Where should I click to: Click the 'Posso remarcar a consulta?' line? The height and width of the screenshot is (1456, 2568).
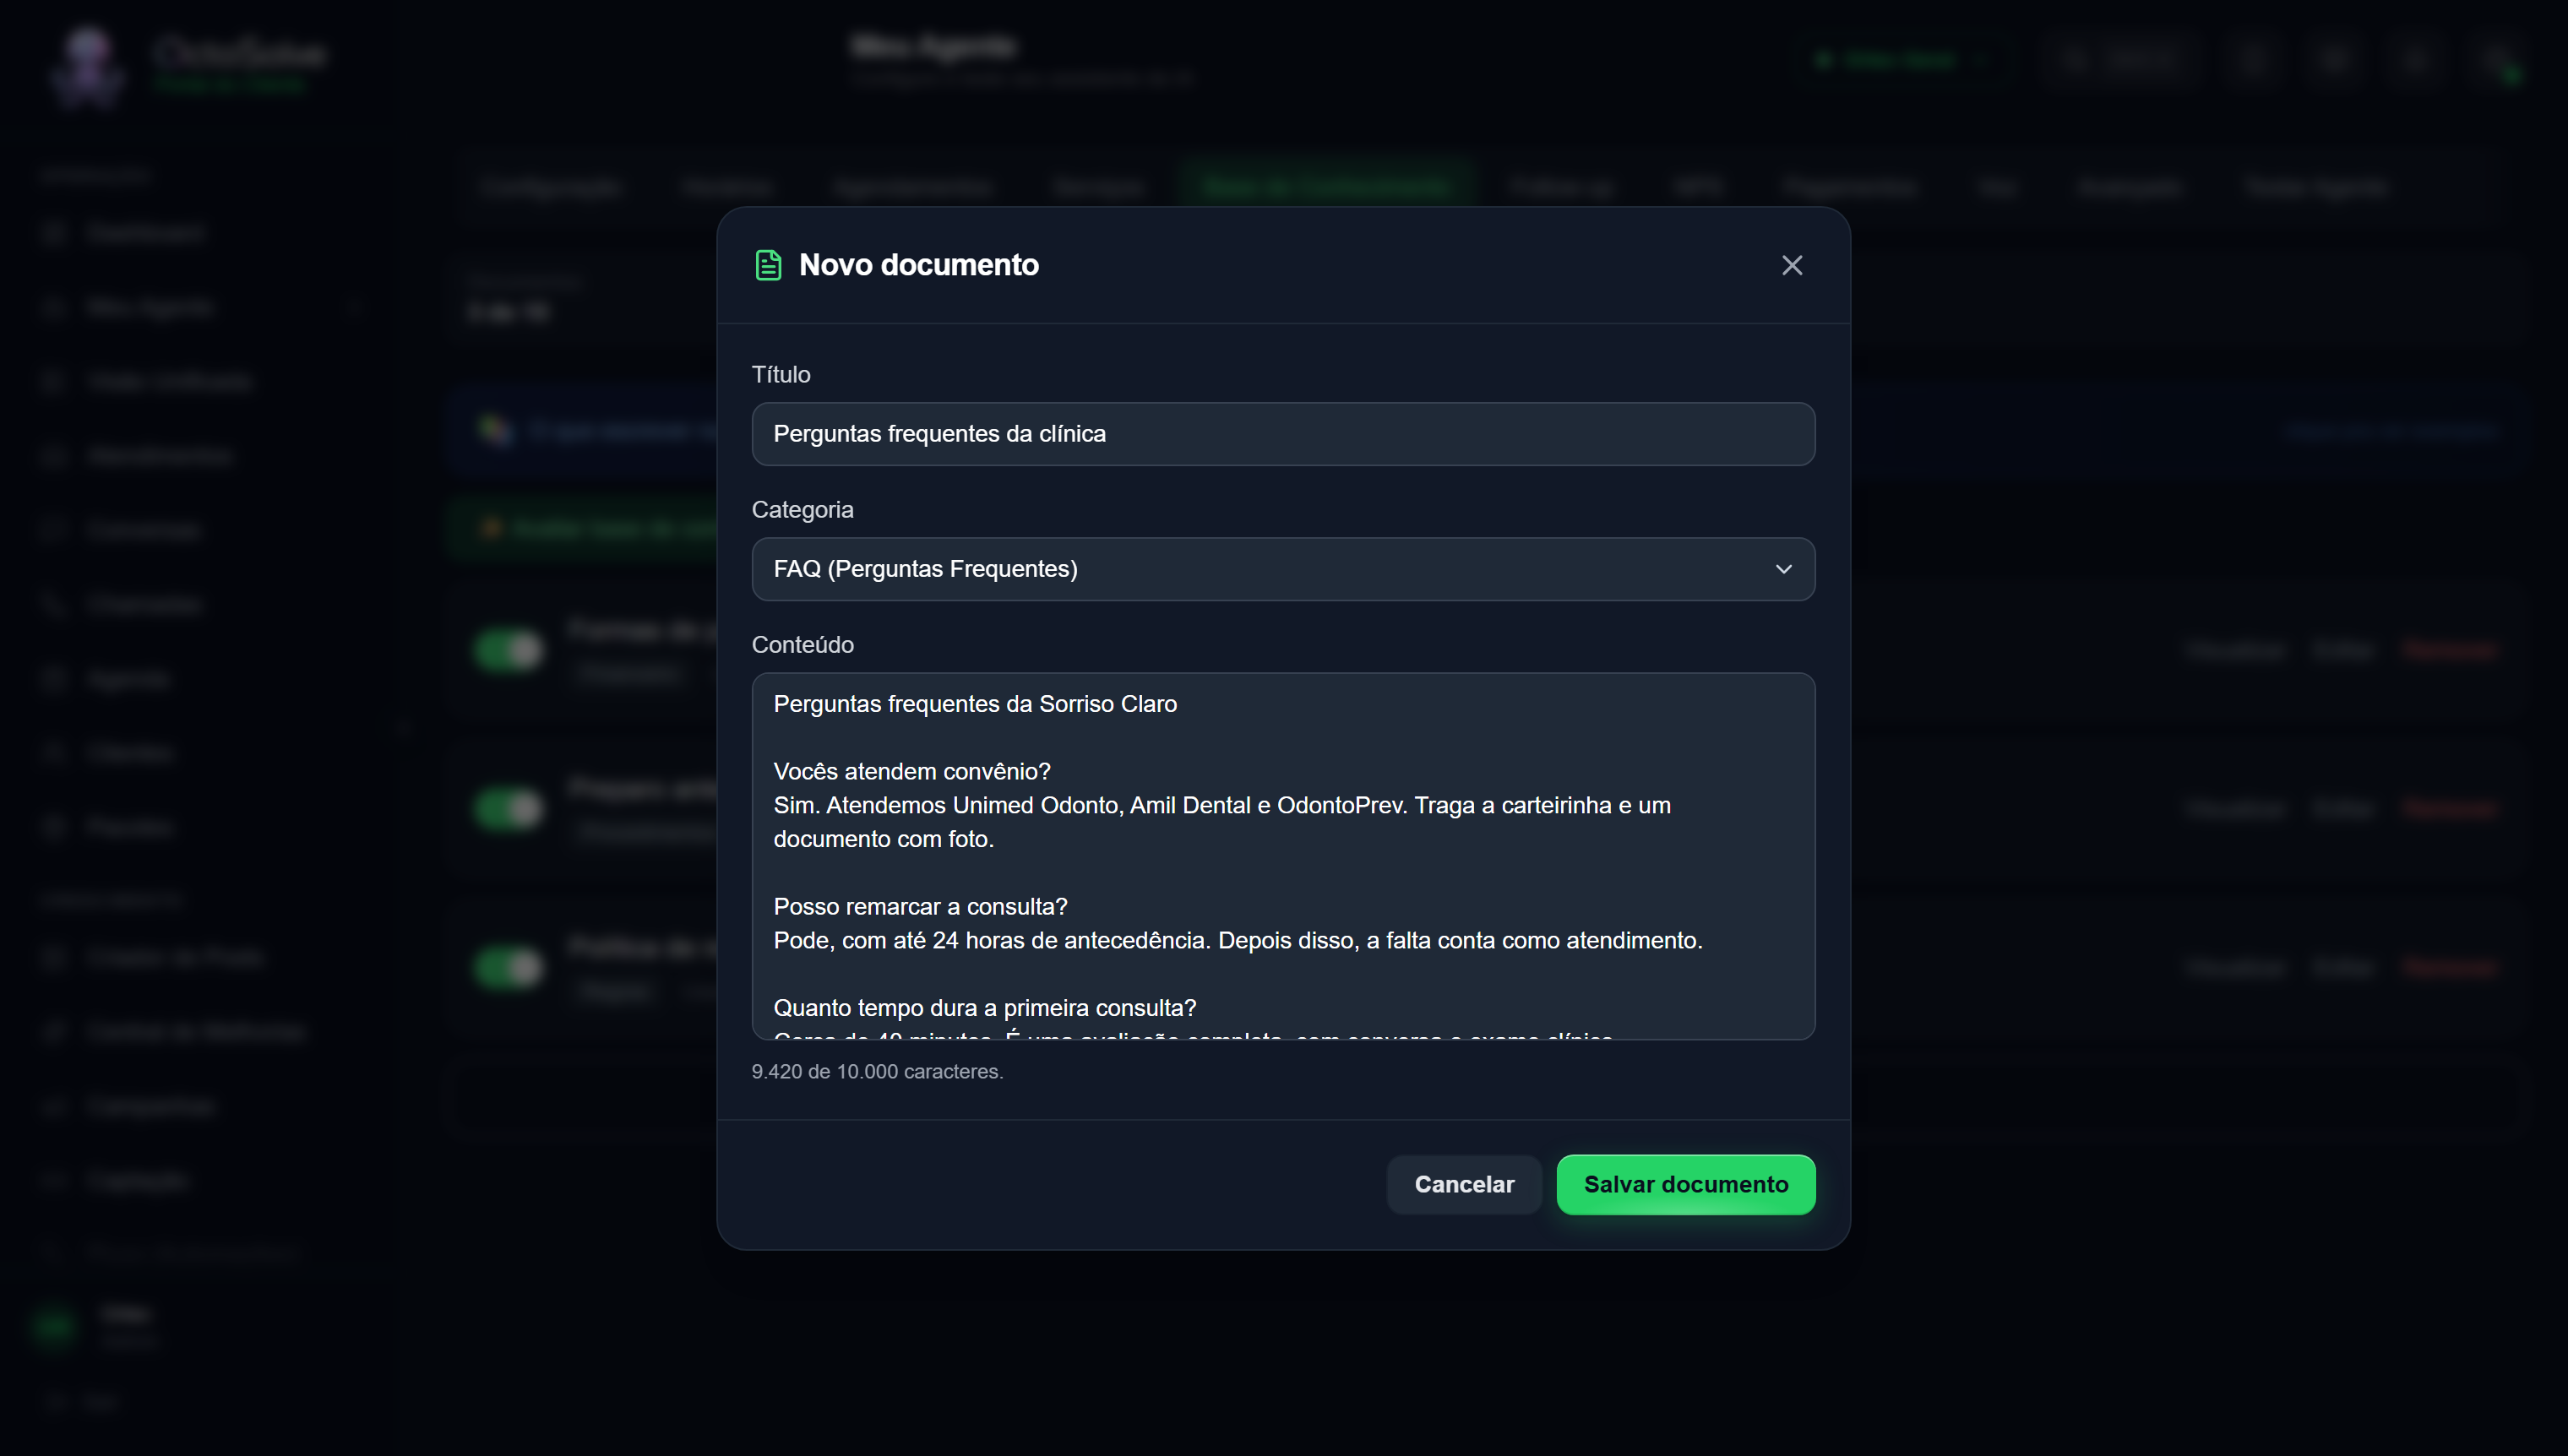(920, 906)
